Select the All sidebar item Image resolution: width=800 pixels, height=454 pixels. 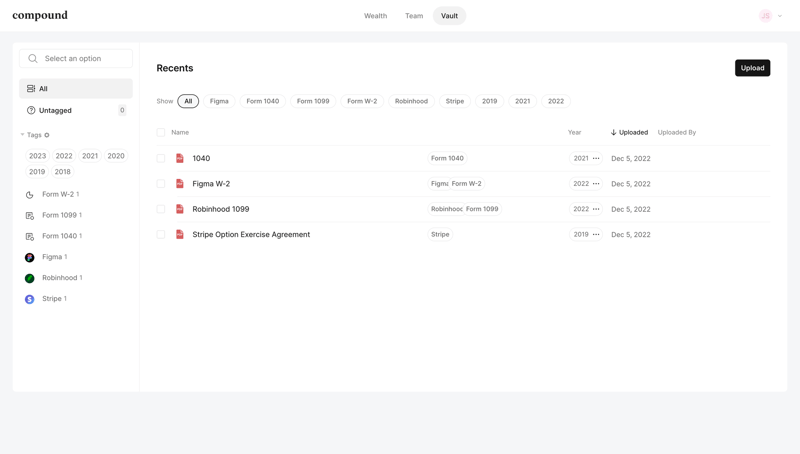point(76,89)
